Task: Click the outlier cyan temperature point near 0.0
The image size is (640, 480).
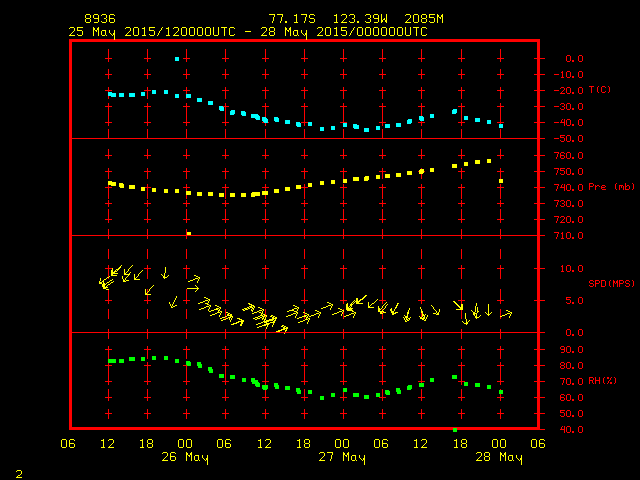Action: click(177, 59)
